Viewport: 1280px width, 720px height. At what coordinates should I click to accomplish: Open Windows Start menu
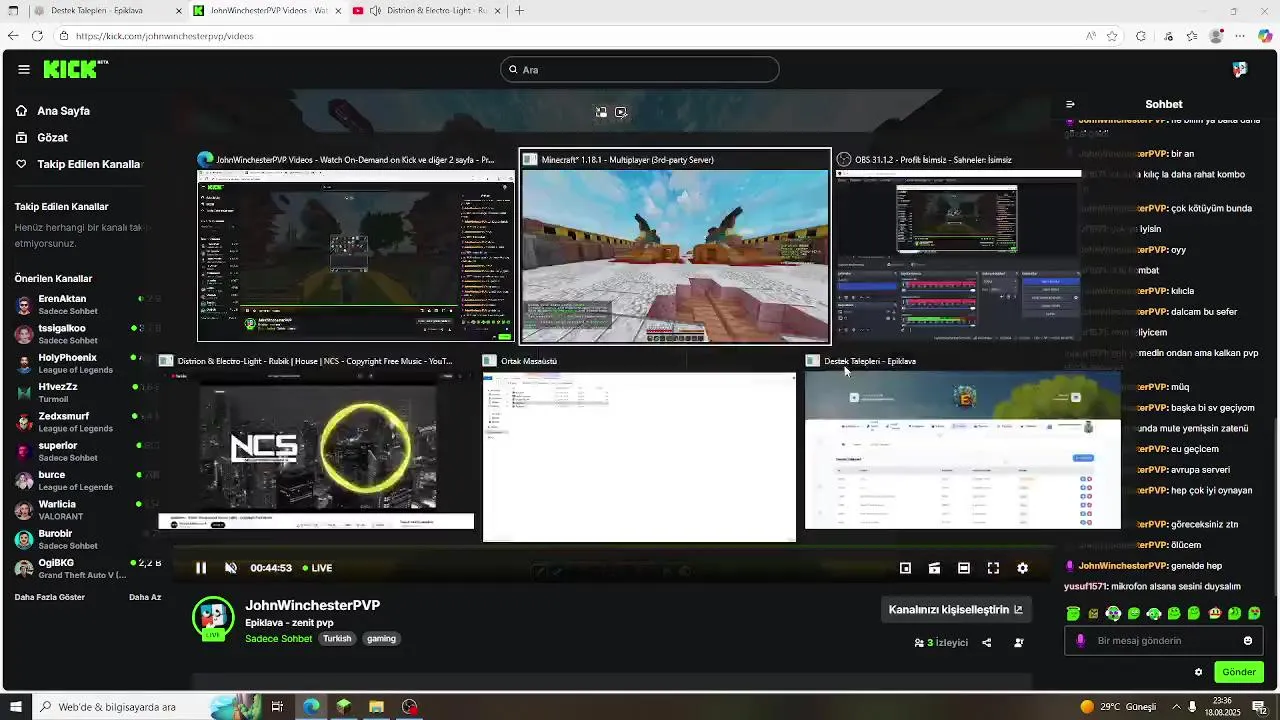click(15, 707)
